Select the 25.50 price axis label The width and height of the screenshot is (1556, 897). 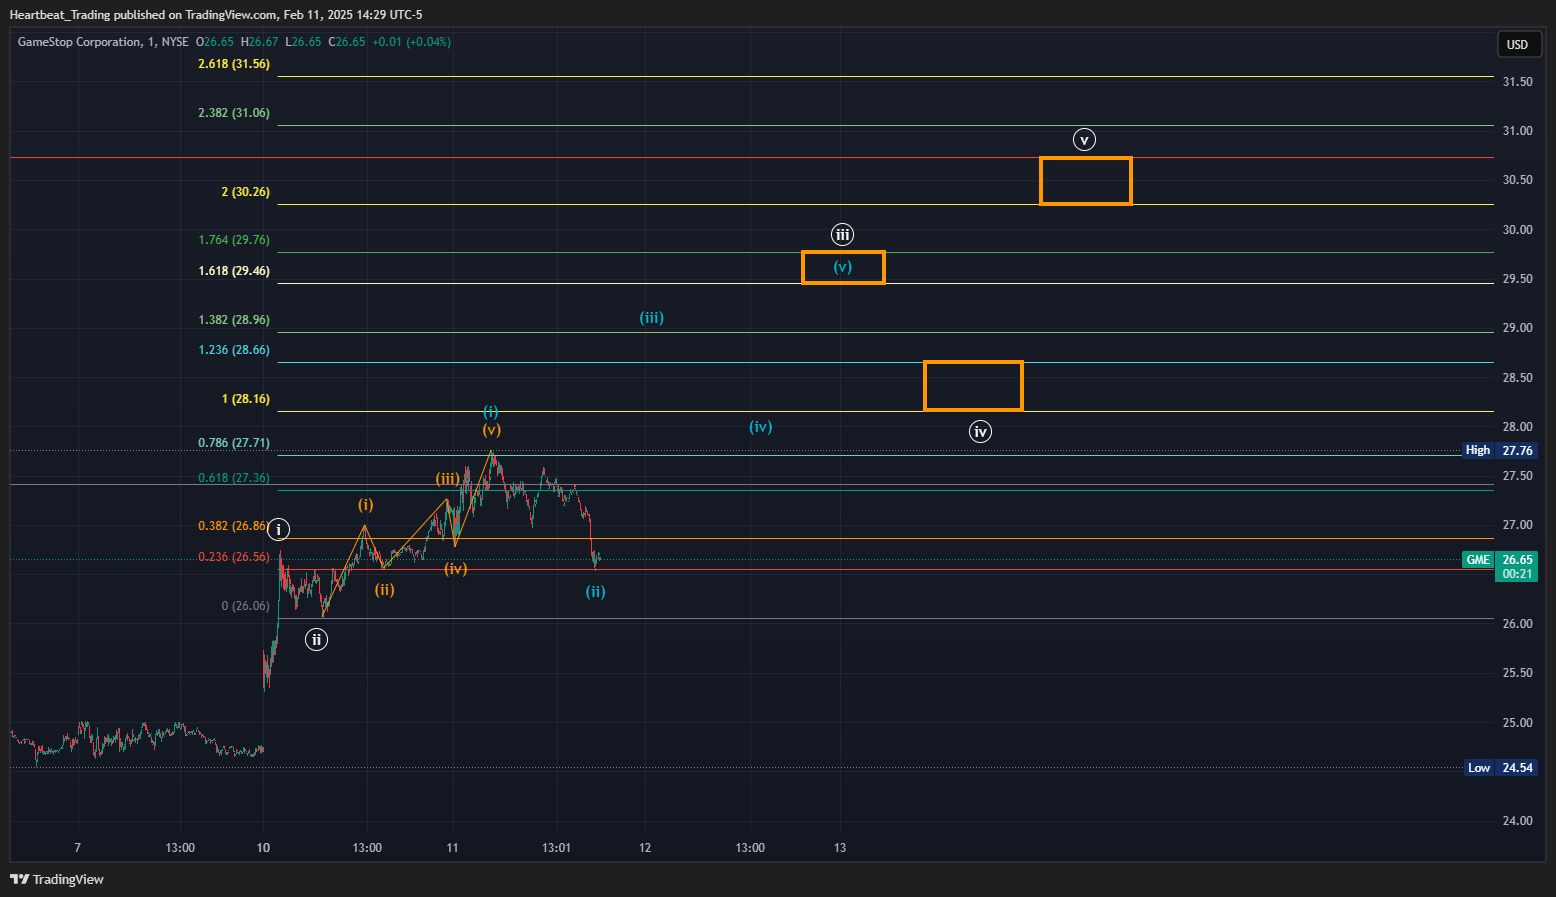1517,673
